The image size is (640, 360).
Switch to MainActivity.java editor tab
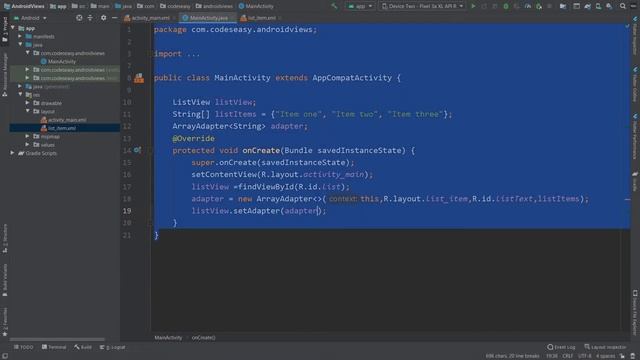(207, 18)
